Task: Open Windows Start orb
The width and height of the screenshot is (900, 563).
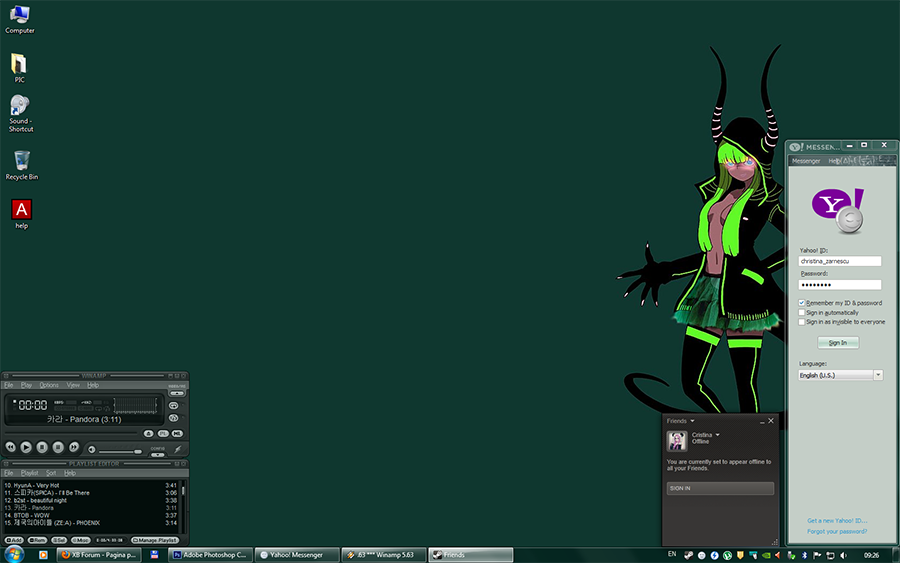Action: (14, 554)
